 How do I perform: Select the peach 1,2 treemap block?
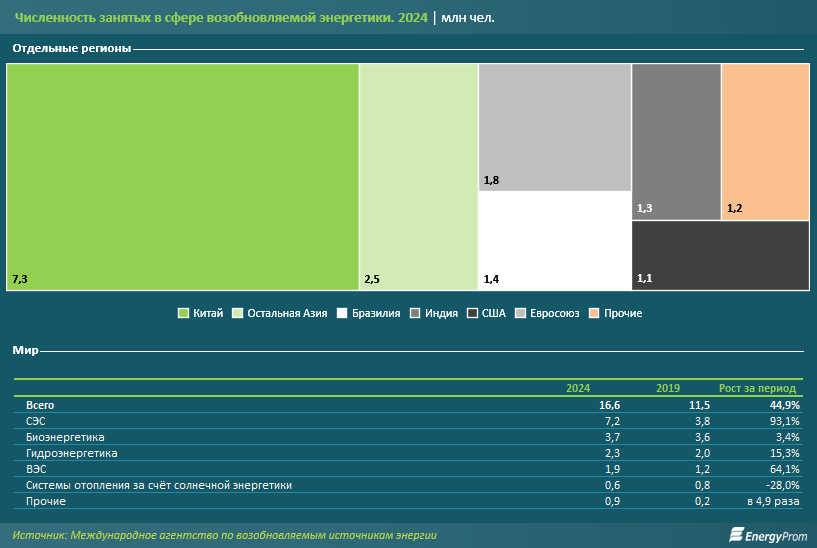point(765,141)
